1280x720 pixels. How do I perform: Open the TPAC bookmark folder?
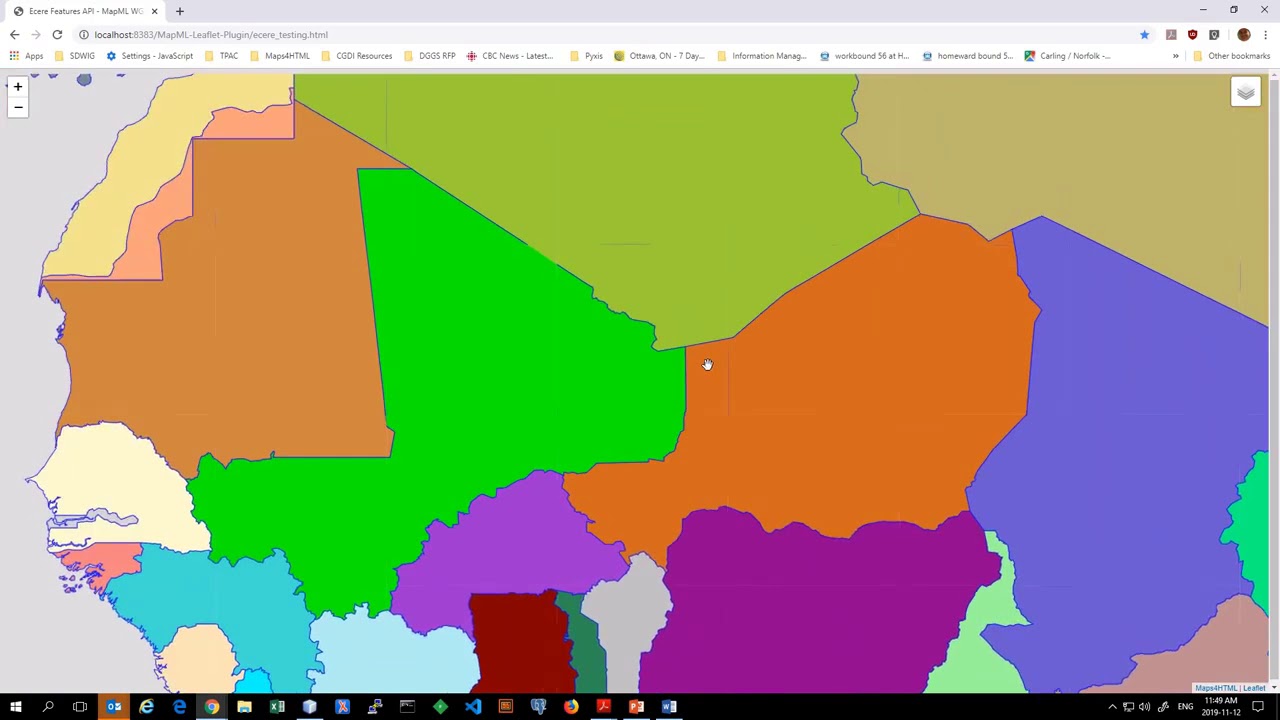point(221,56)
